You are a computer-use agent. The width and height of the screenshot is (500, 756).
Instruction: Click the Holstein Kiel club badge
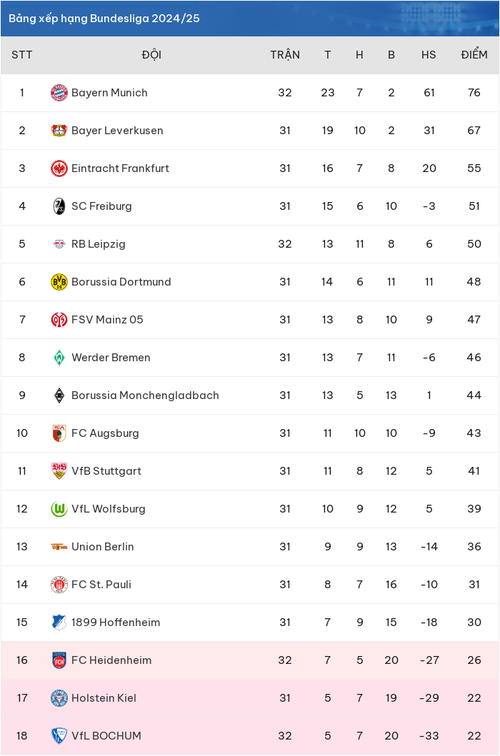59,698
